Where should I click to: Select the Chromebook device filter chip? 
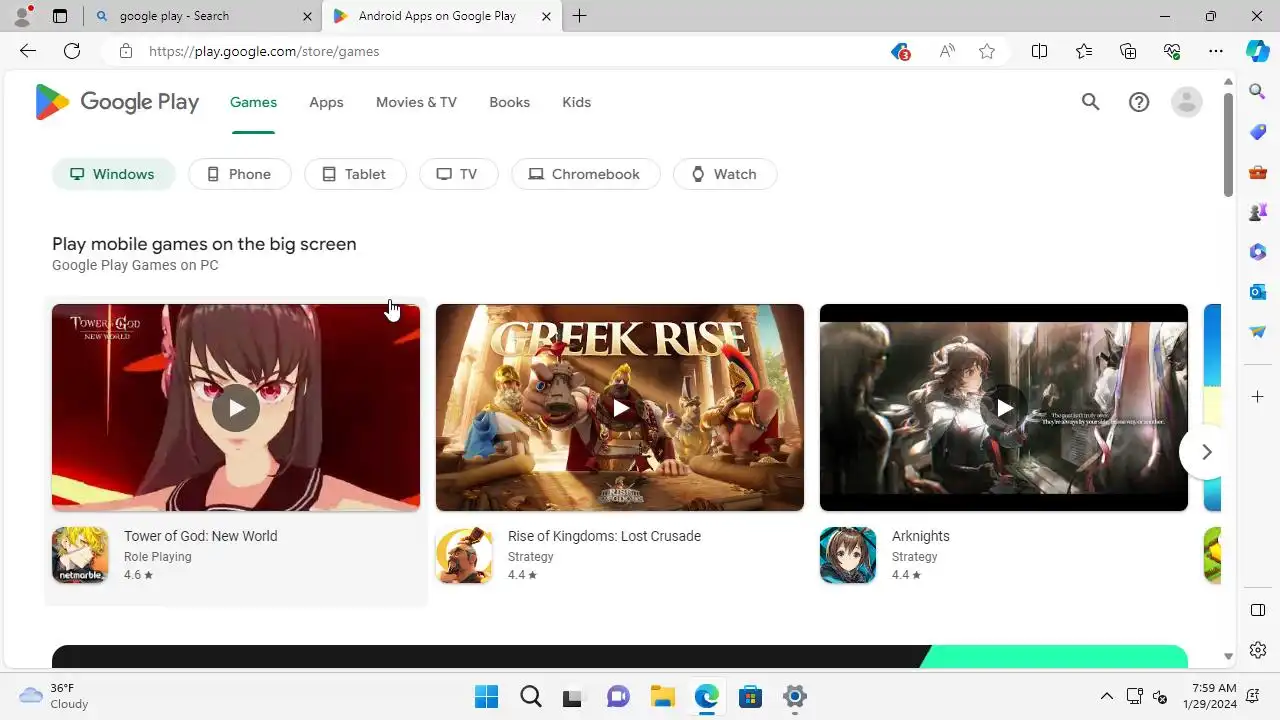[585, 174]
